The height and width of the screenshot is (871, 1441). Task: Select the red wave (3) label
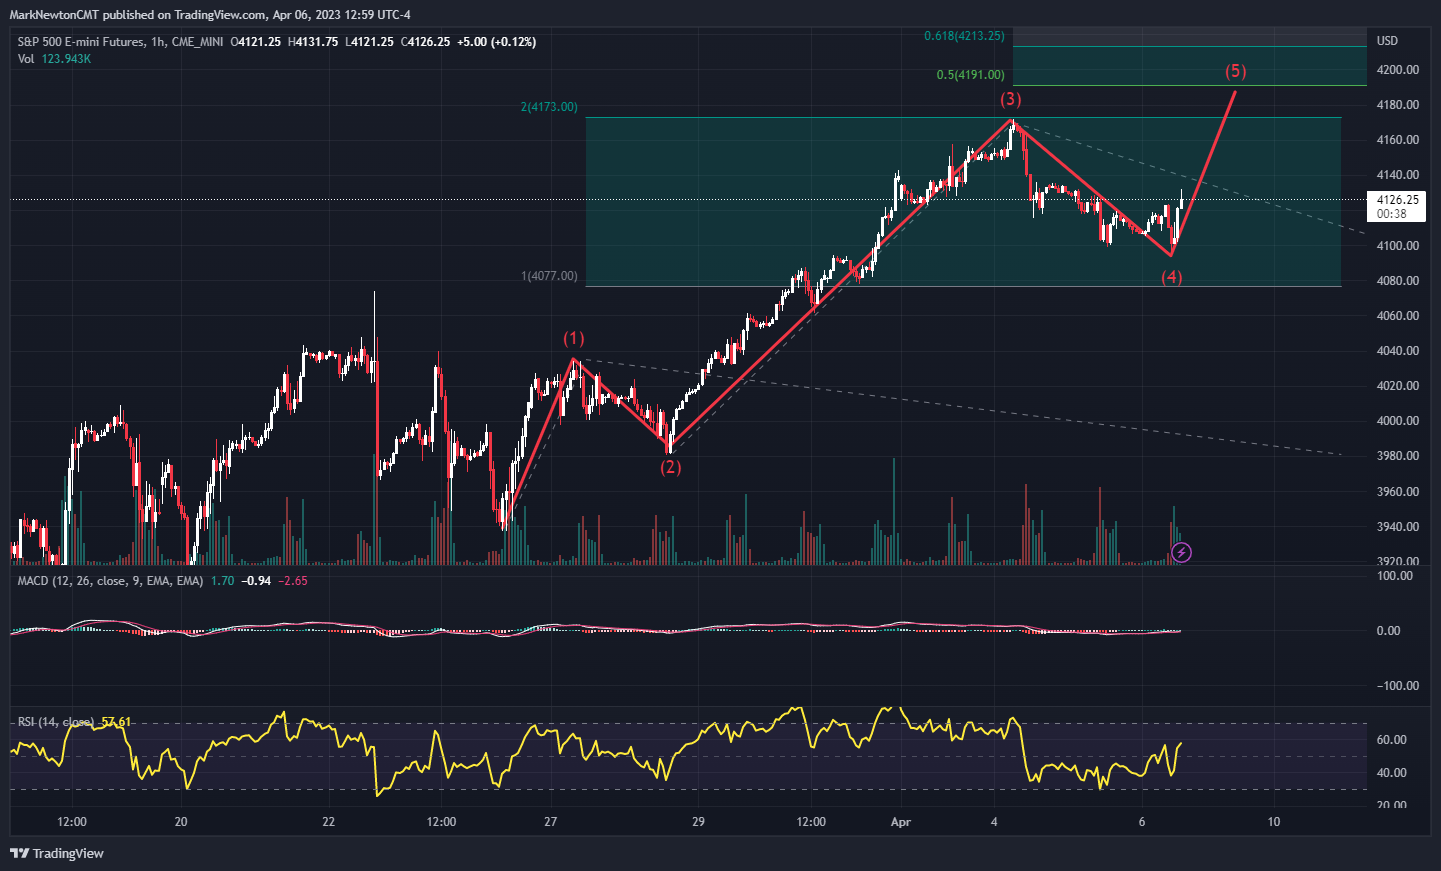[1011, 99]
